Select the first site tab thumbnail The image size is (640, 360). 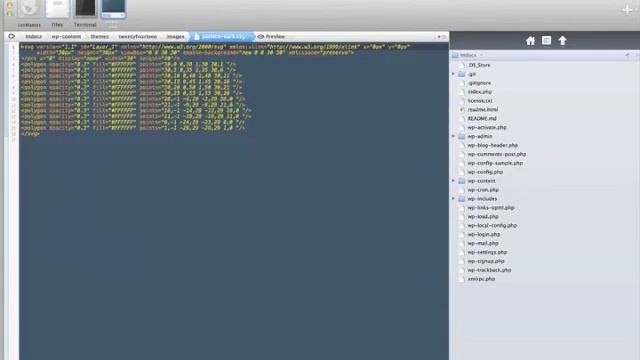29,9
